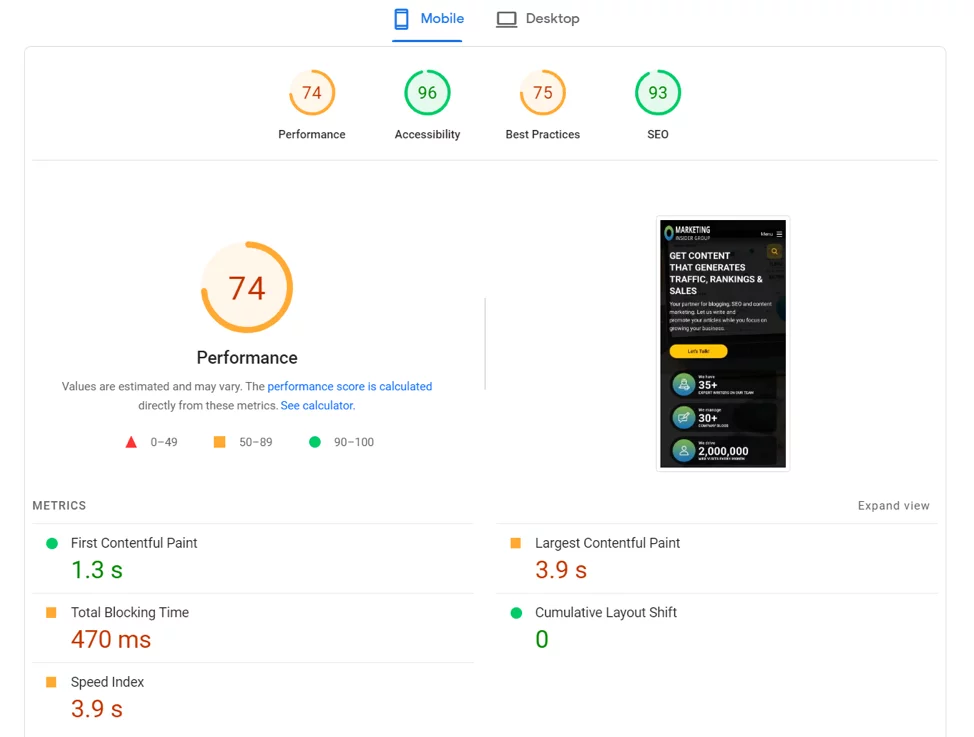Image resolution: width=974 pixels, height=737 pixels.
Task: Click the '3.9 s' value under Largest Contentful Paint
Action: point(561,570)
